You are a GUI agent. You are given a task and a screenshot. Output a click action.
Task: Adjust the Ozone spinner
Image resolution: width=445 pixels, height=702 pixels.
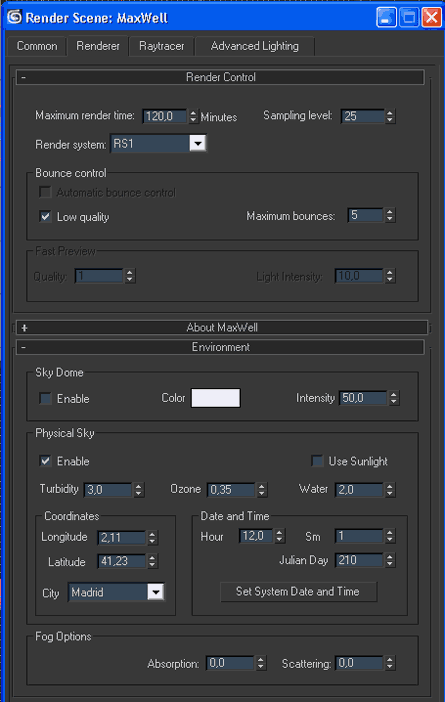tap(262, 490)
